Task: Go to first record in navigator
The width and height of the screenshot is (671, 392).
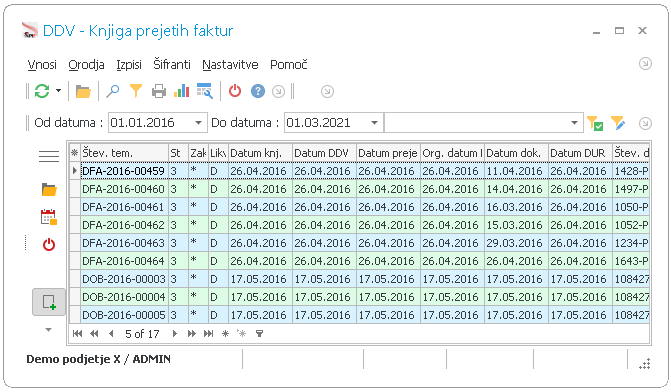Action: pos(77,334)
